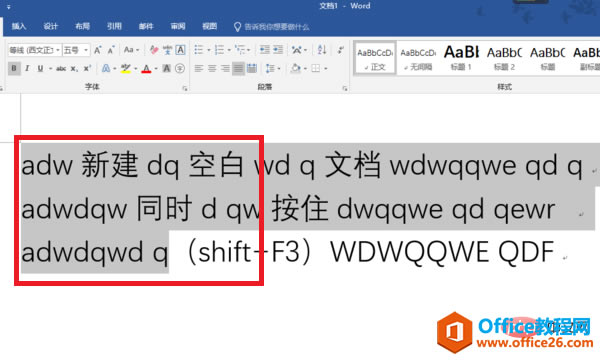Open Asian layout icon
The image size is (600, 360).
297,50
